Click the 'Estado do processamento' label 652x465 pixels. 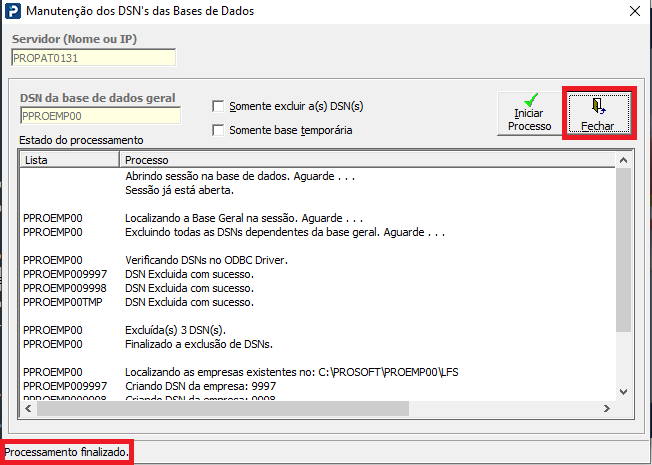82,140
